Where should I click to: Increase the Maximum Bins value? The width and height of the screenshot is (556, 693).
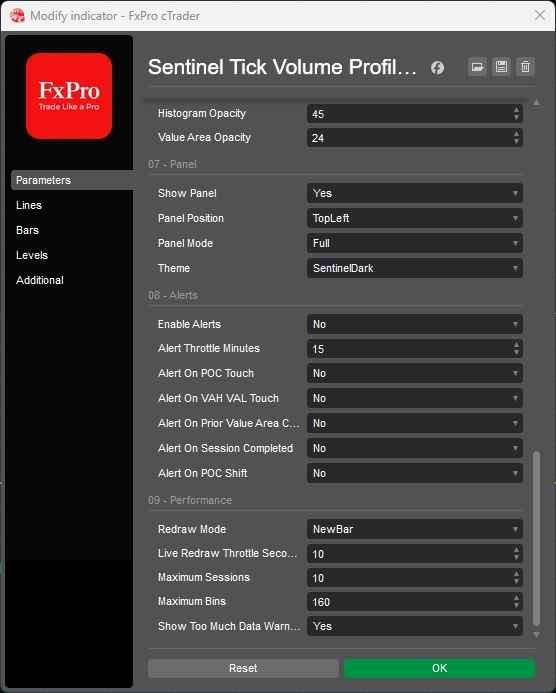[x=516, y=598]
